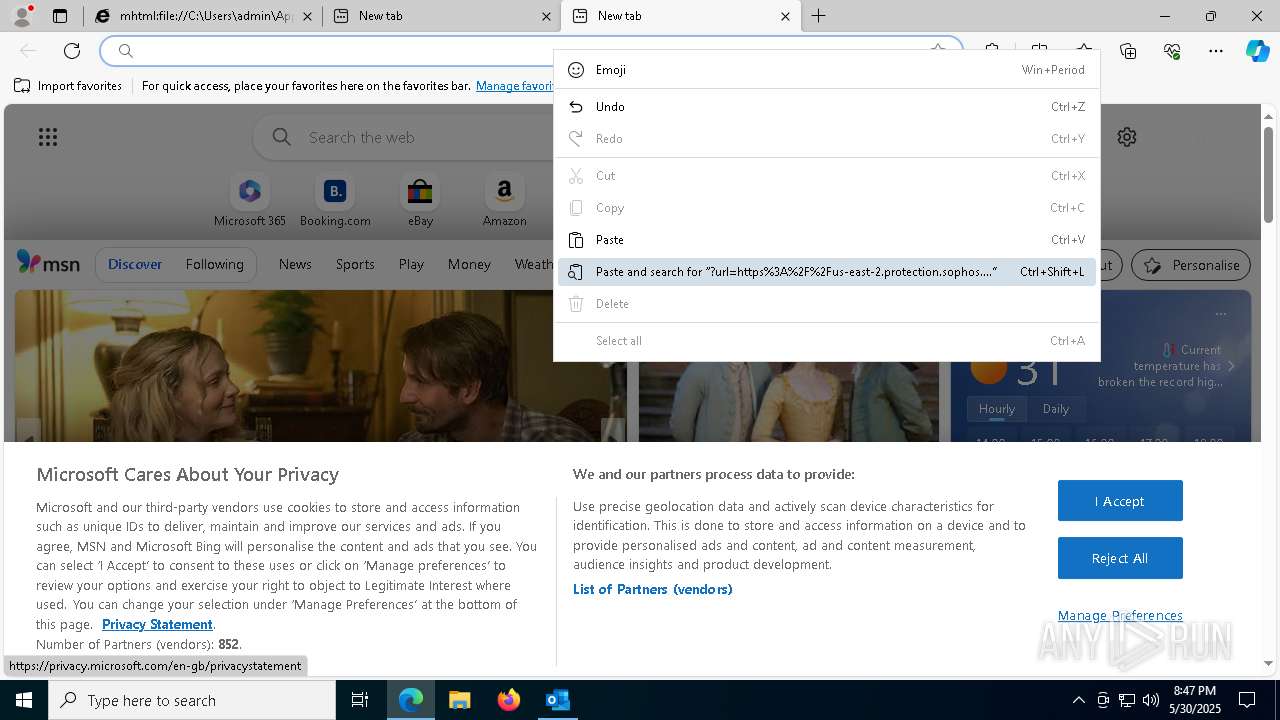
Task: Open Settings and more ellipsis menu
Action: (1216, 51)
